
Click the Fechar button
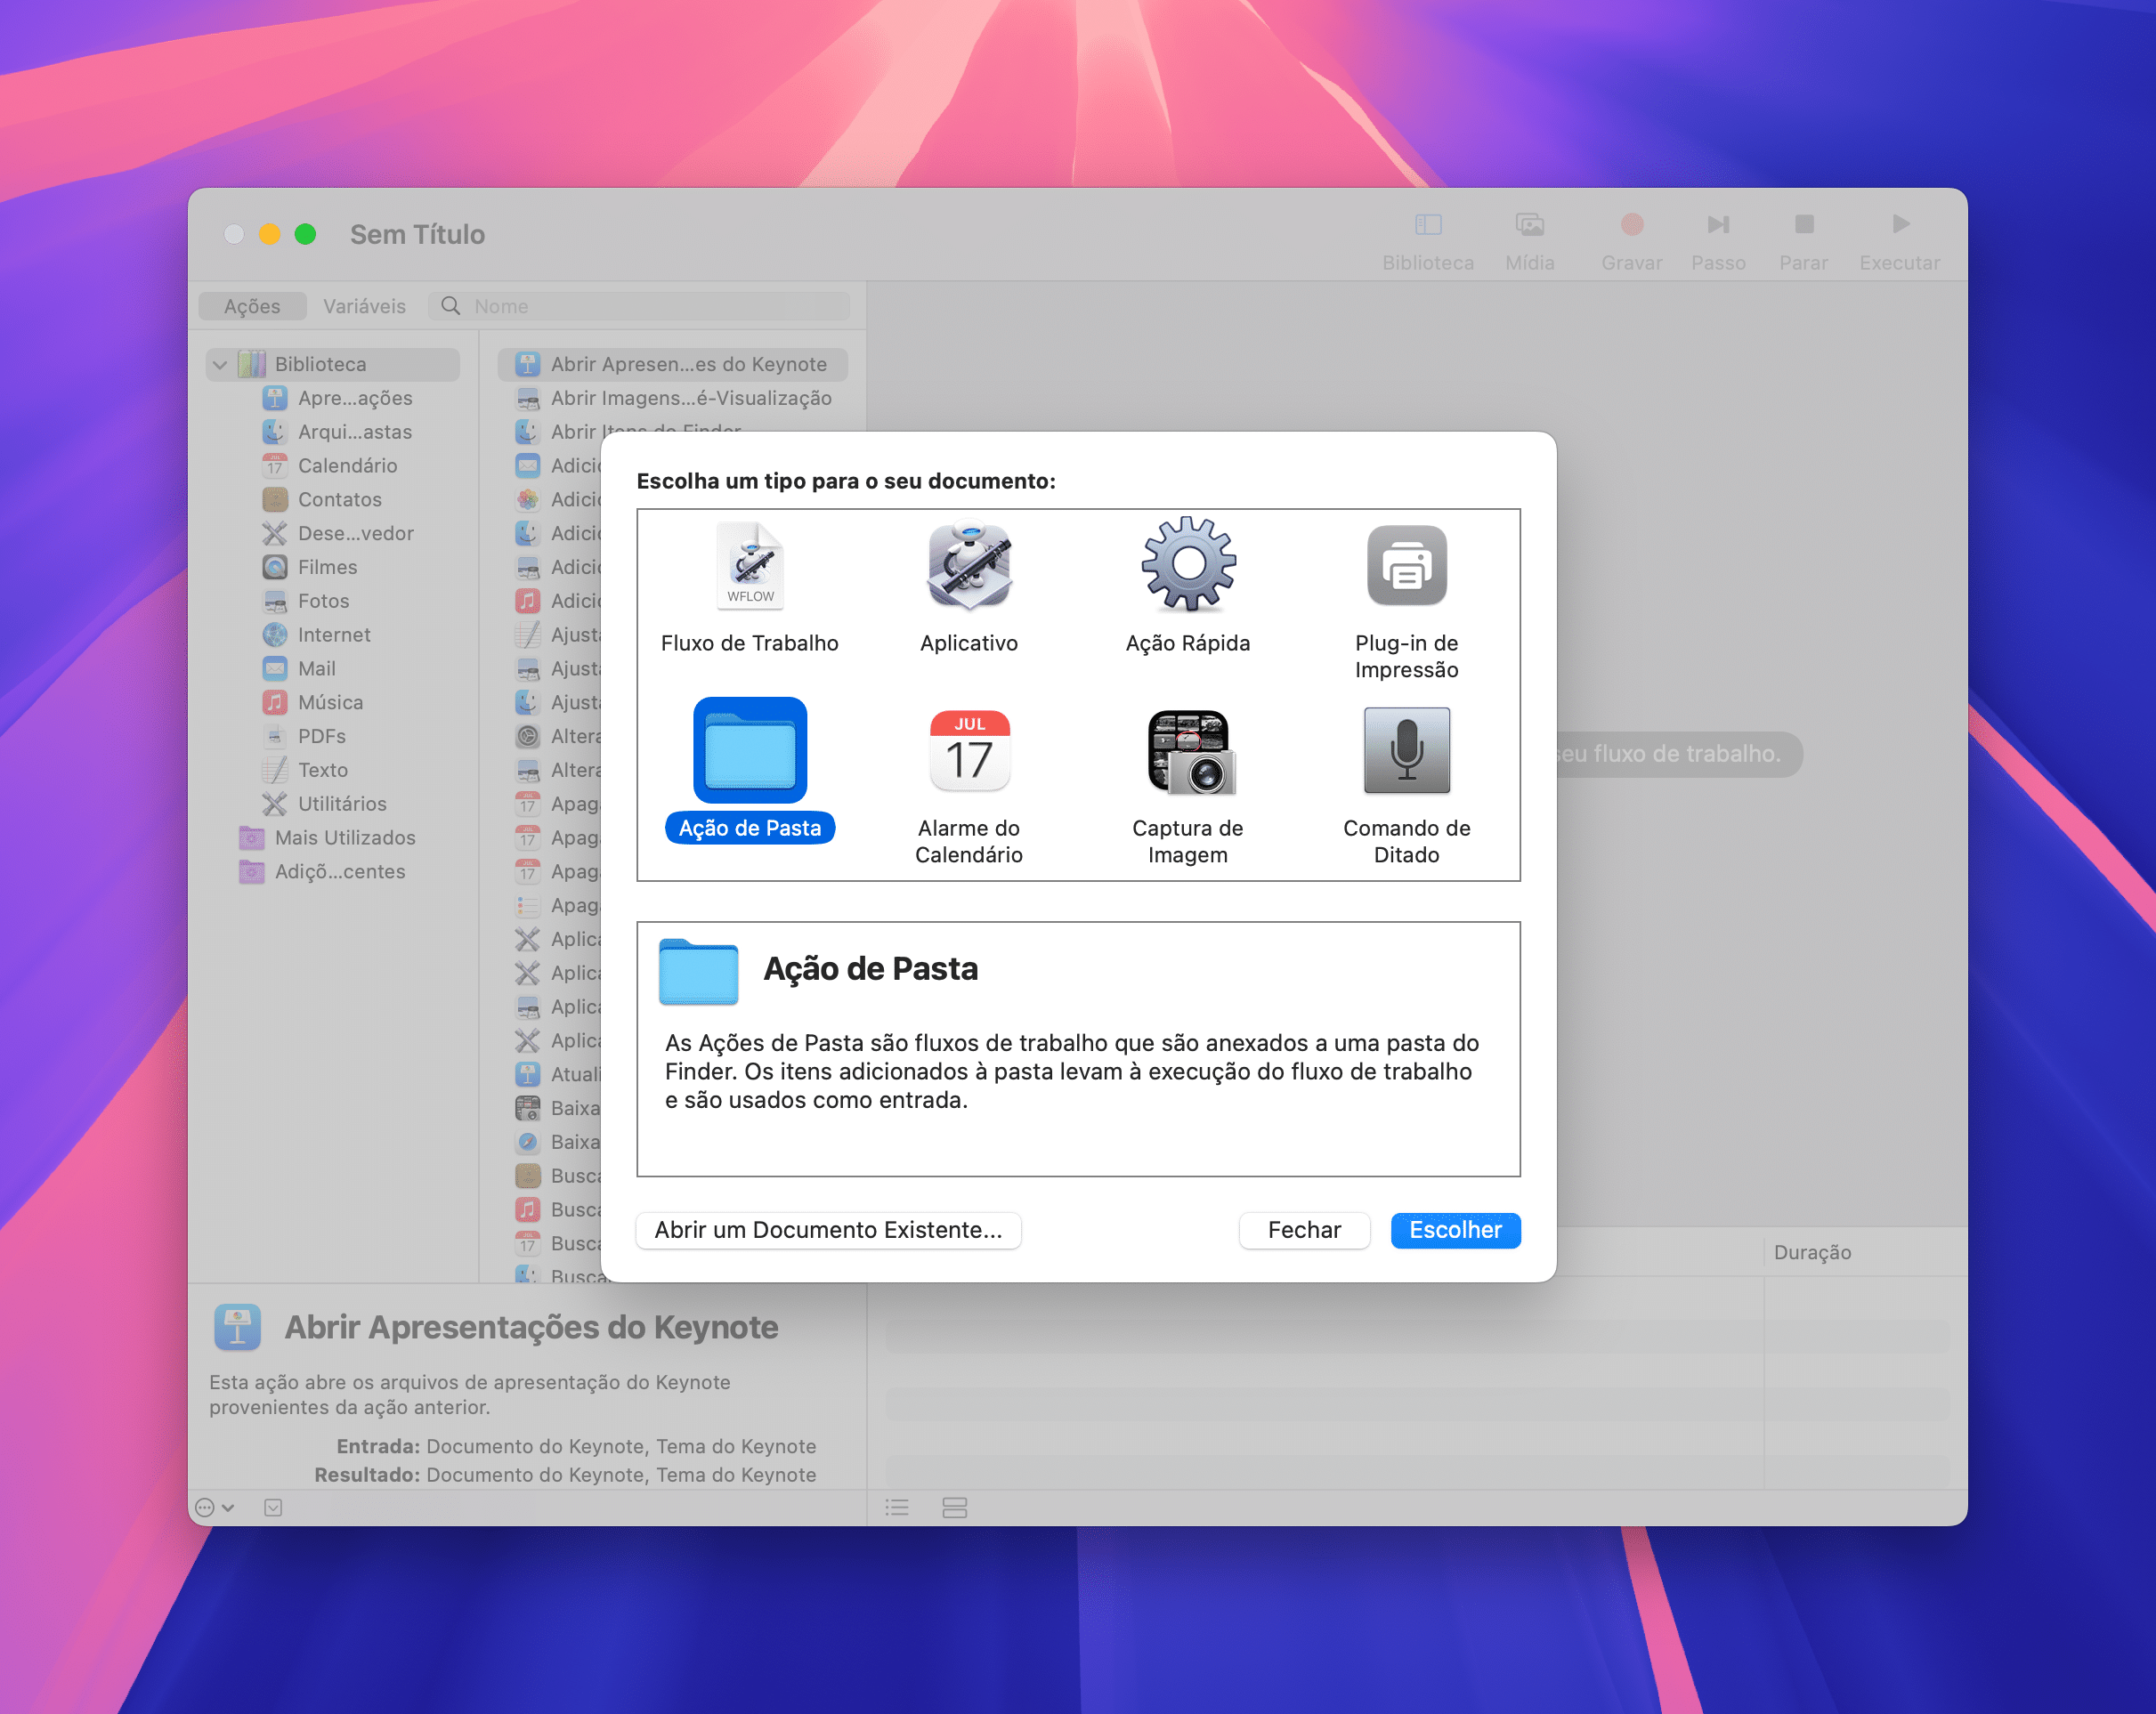pyautogui.click(x=1304, y=1230)
